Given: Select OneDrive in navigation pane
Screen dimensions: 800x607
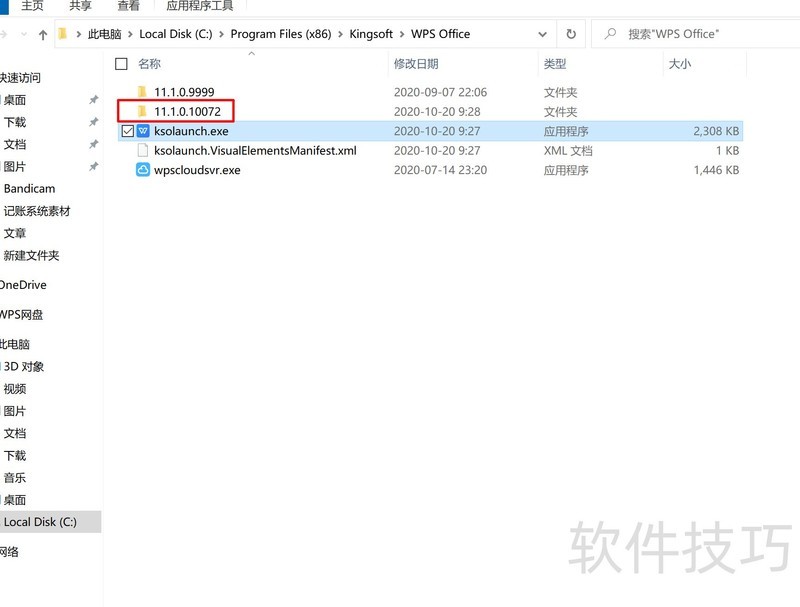Looking at the screenshot, I should 23,285.
